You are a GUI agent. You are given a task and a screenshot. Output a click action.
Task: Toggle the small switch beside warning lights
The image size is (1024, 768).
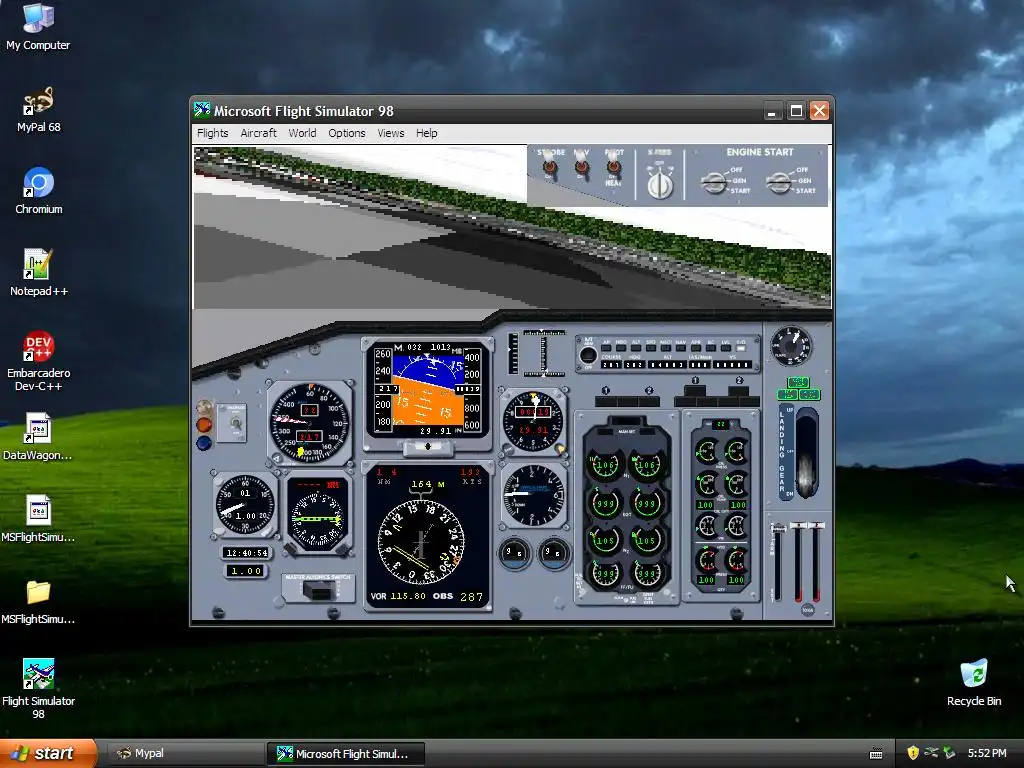pyautogui.click(x=236, y=423)
